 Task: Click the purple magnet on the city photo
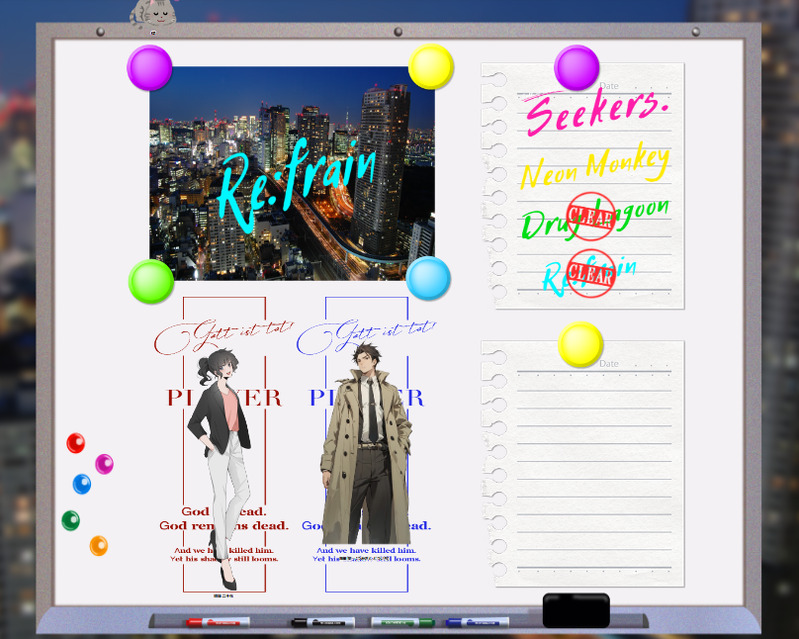pos(149,68)
